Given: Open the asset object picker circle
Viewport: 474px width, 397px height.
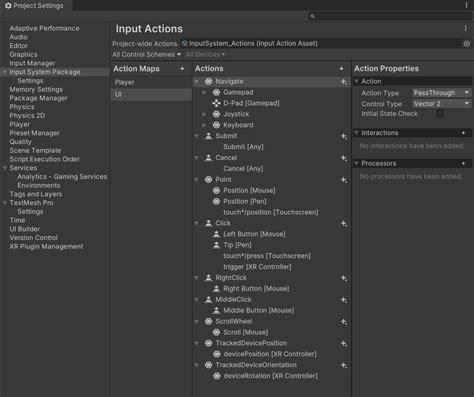Looking at the screenshot, I should 467,44.
